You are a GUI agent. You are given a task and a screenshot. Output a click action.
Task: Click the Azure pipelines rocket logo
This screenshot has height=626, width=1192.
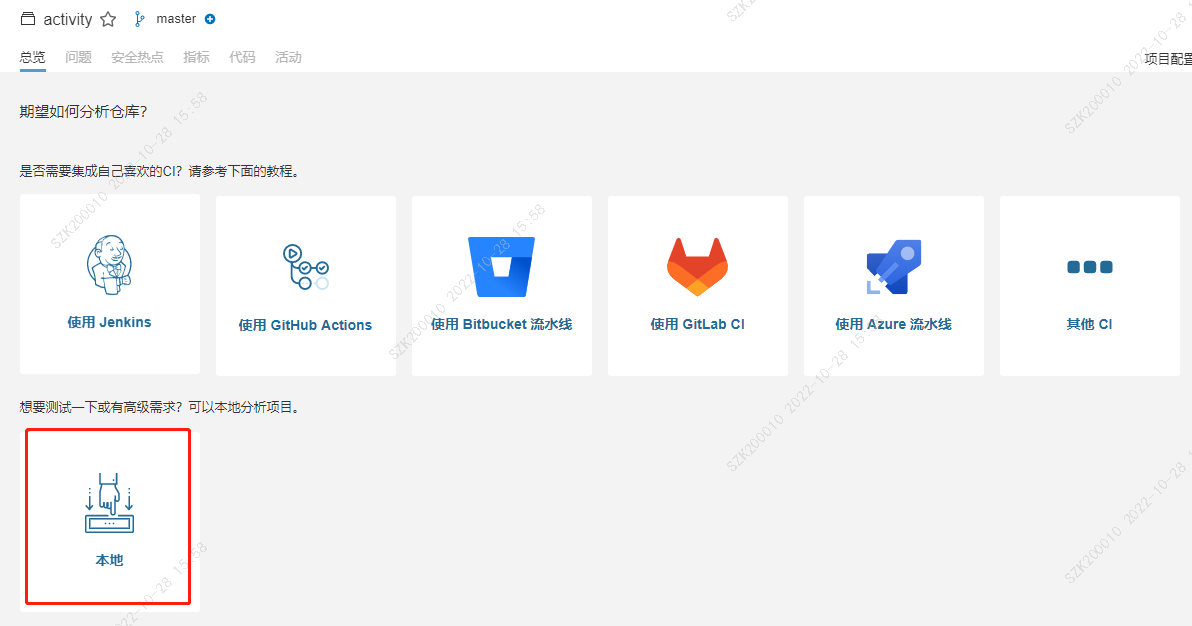click(893, 266)
